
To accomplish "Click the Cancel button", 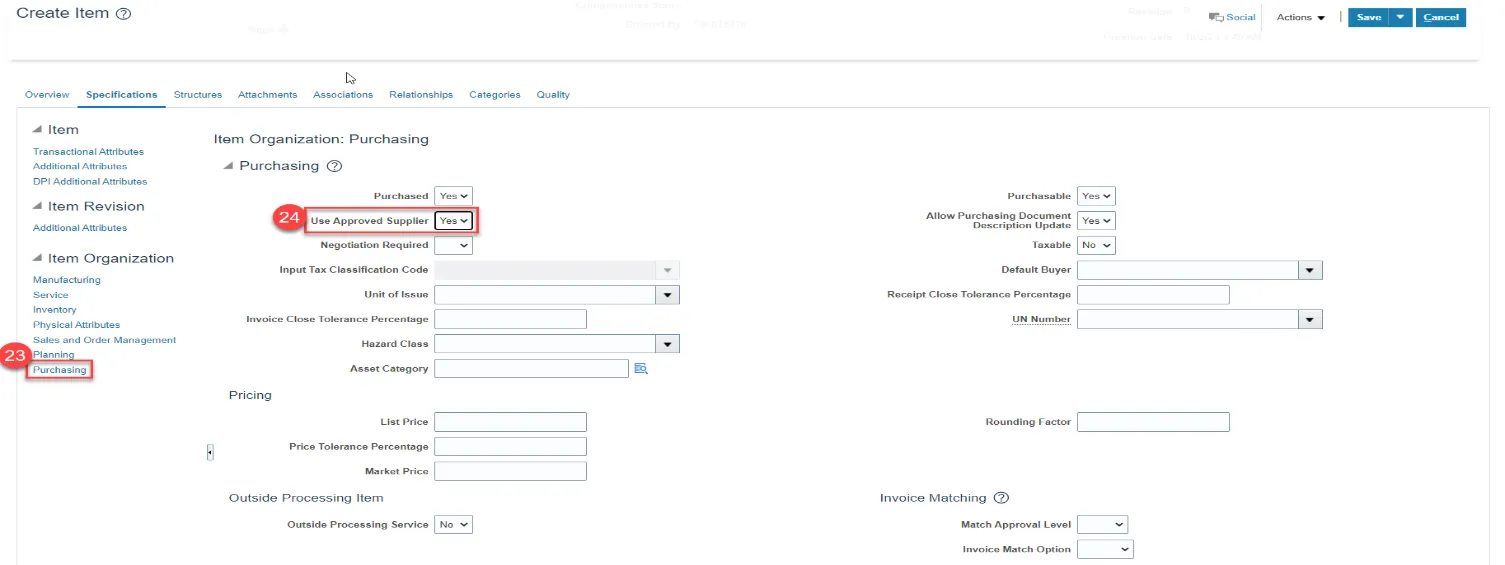I will 1440,17.
